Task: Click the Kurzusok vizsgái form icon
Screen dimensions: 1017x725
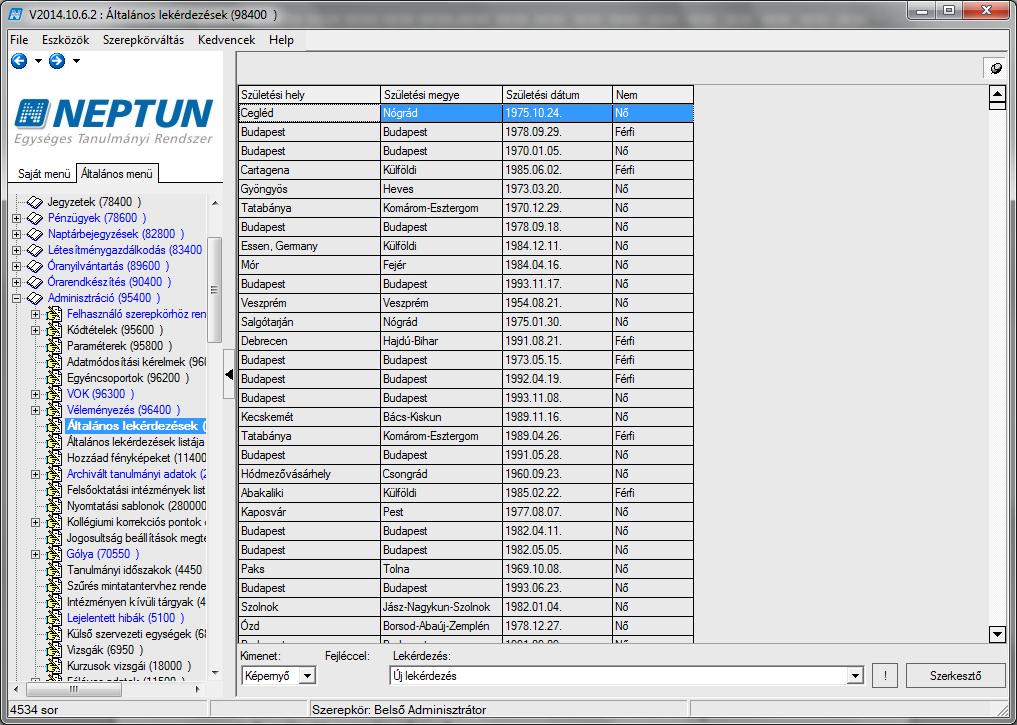Action: pyautogui.click(x=54, y=666)
